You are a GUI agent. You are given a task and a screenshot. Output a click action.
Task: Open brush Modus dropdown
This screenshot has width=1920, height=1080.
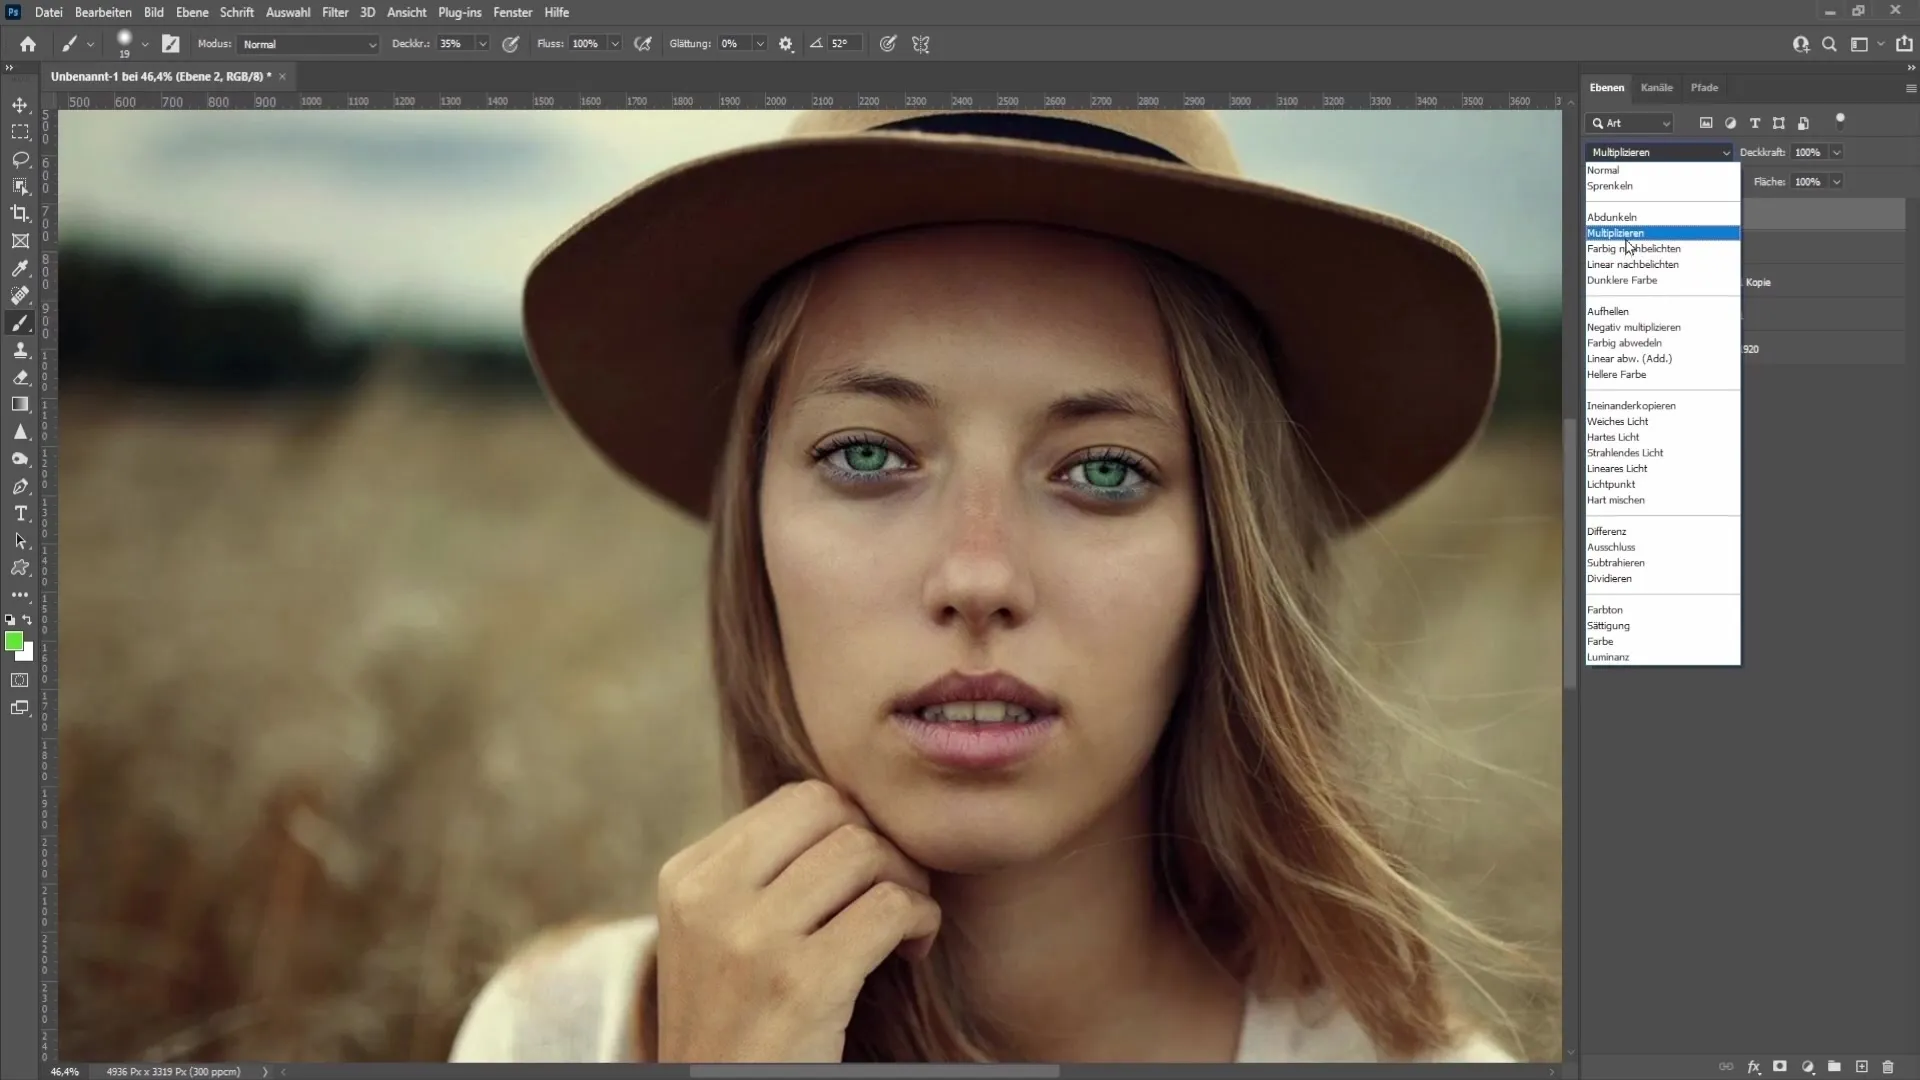pos(308,44)
